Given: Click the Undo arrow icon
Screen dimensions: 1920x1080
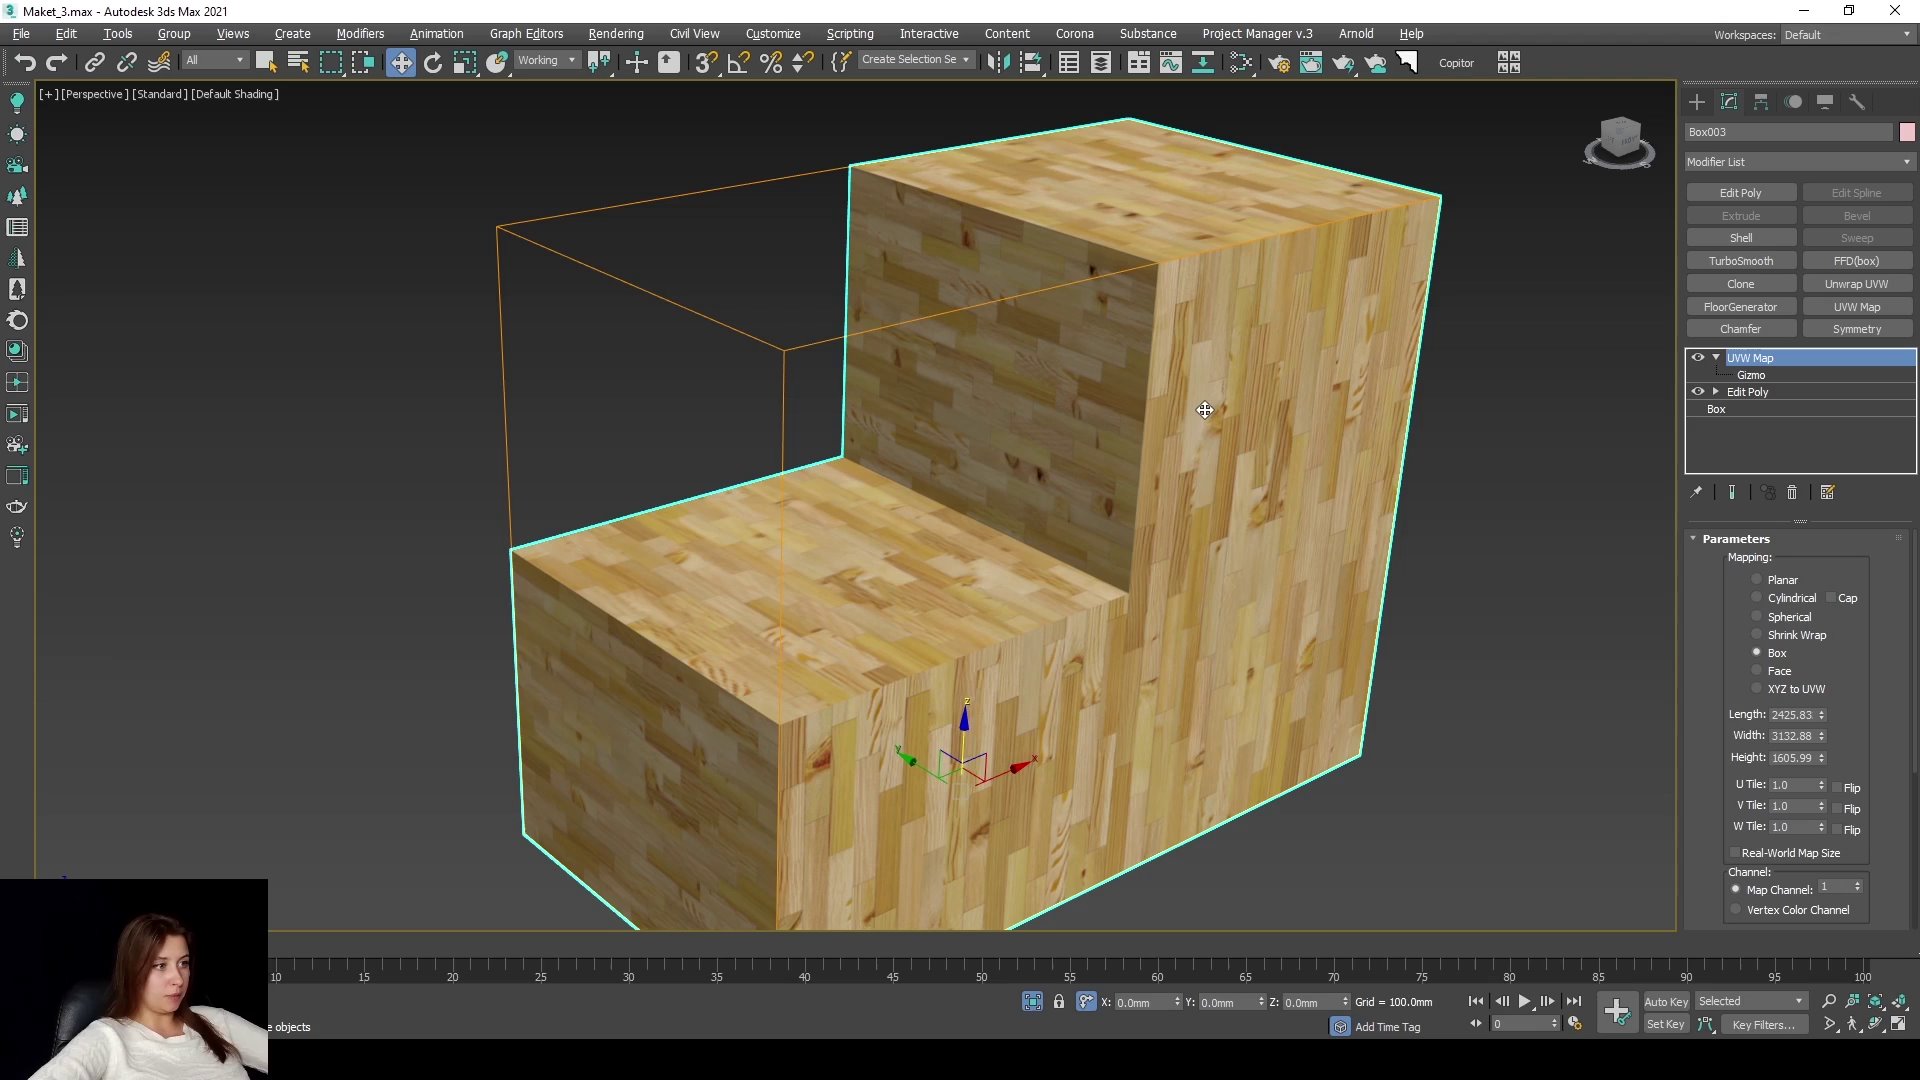Looking at the screenshot, I should (x=24, y=62).
